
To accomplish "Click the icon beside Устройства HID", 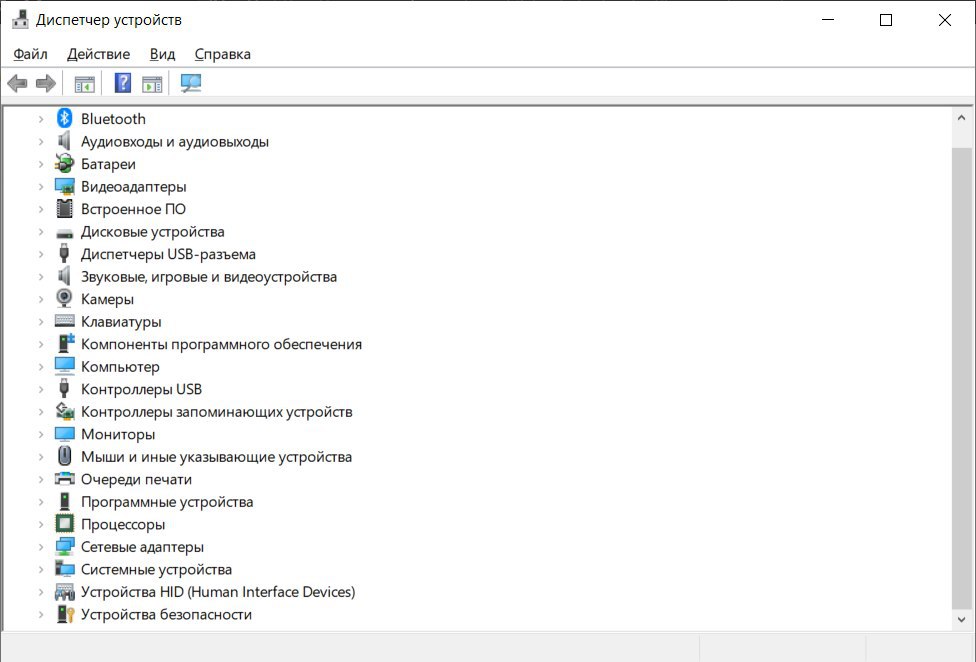I will coord(64,592).
